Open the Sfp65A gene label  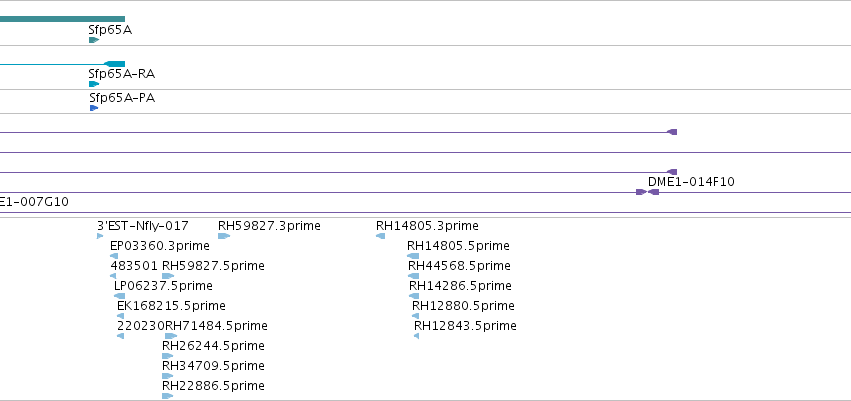coord(110,30)
